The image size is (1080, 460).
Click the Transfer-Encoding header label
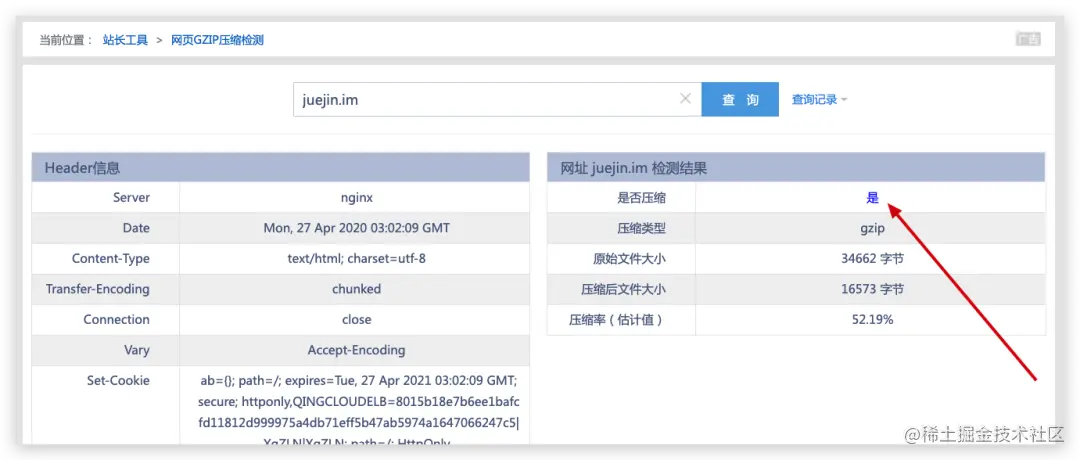point(98,289)
